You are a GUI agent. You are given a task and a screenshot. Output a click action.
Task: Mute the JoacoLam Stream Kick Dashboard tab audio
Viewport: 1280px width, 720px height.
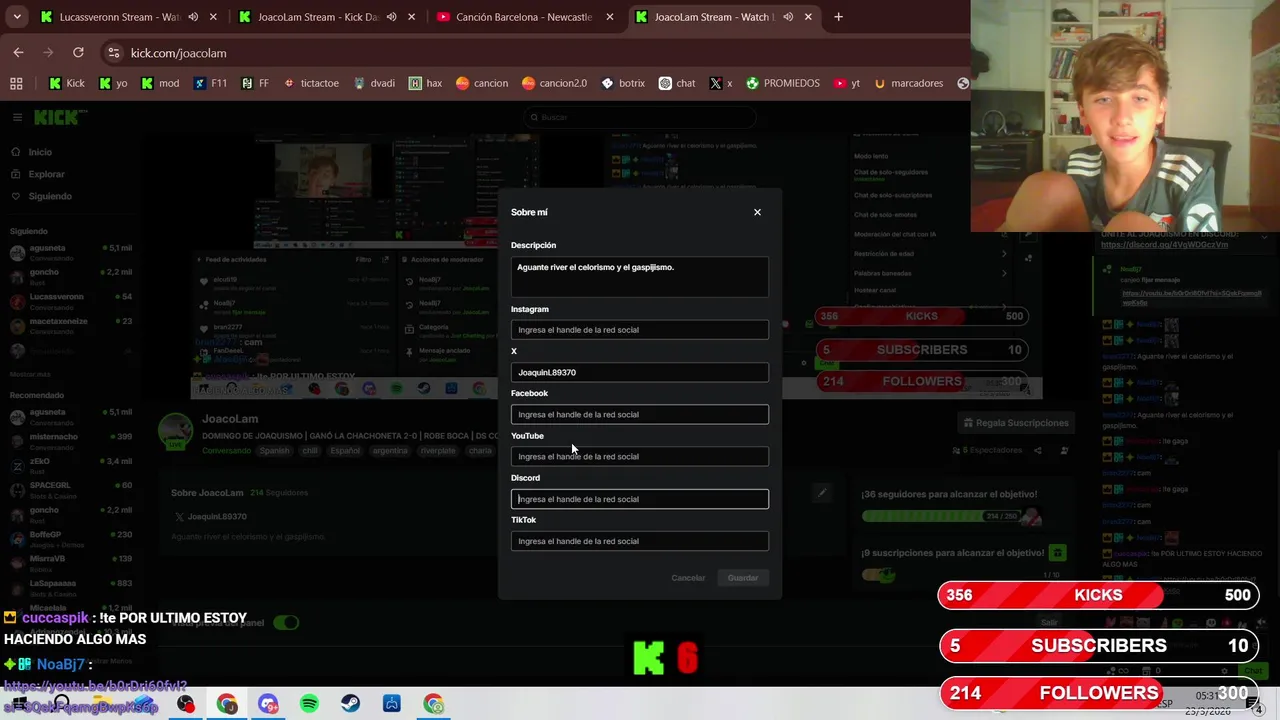point(391,17)
